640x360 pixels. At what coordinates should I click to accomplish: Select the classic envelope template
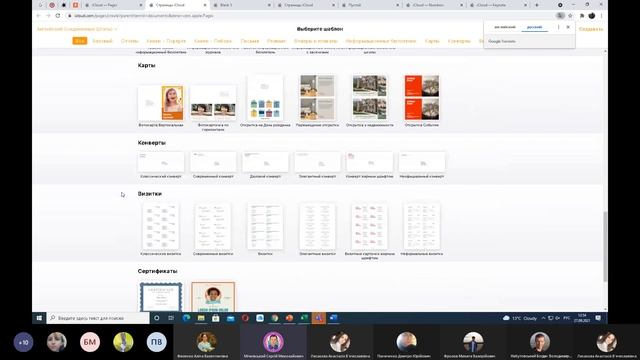161,162
